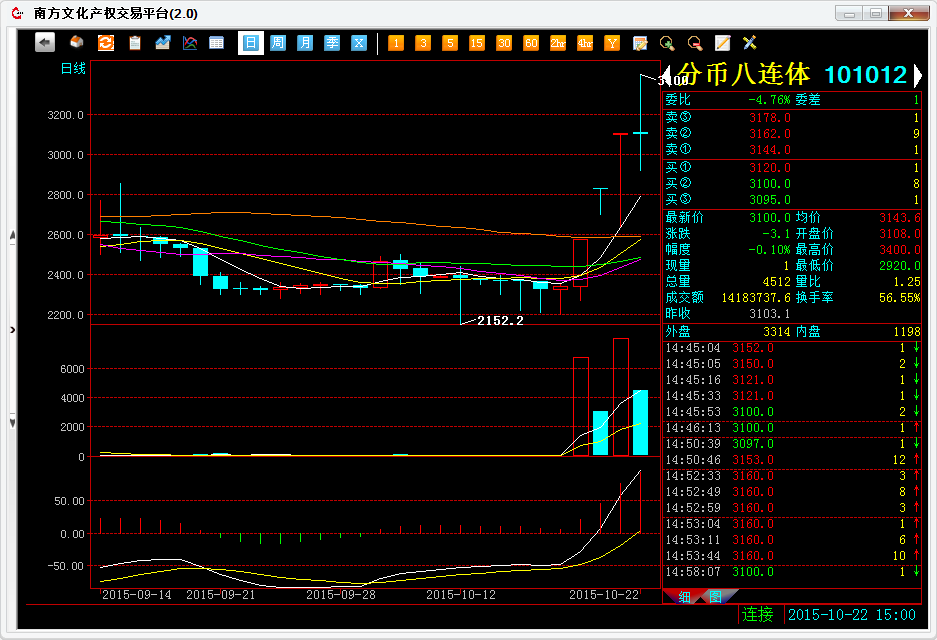Open the data table grid icon
This screenshot has width=937, height=640.
(x=216, y=43)
